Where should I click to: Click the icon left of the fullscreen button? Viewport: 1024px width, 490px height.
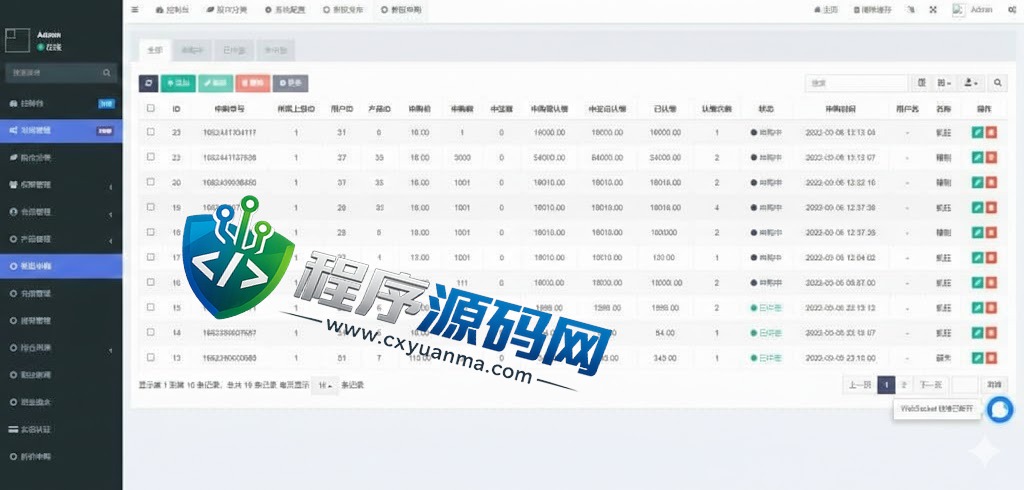coord(911,10)
